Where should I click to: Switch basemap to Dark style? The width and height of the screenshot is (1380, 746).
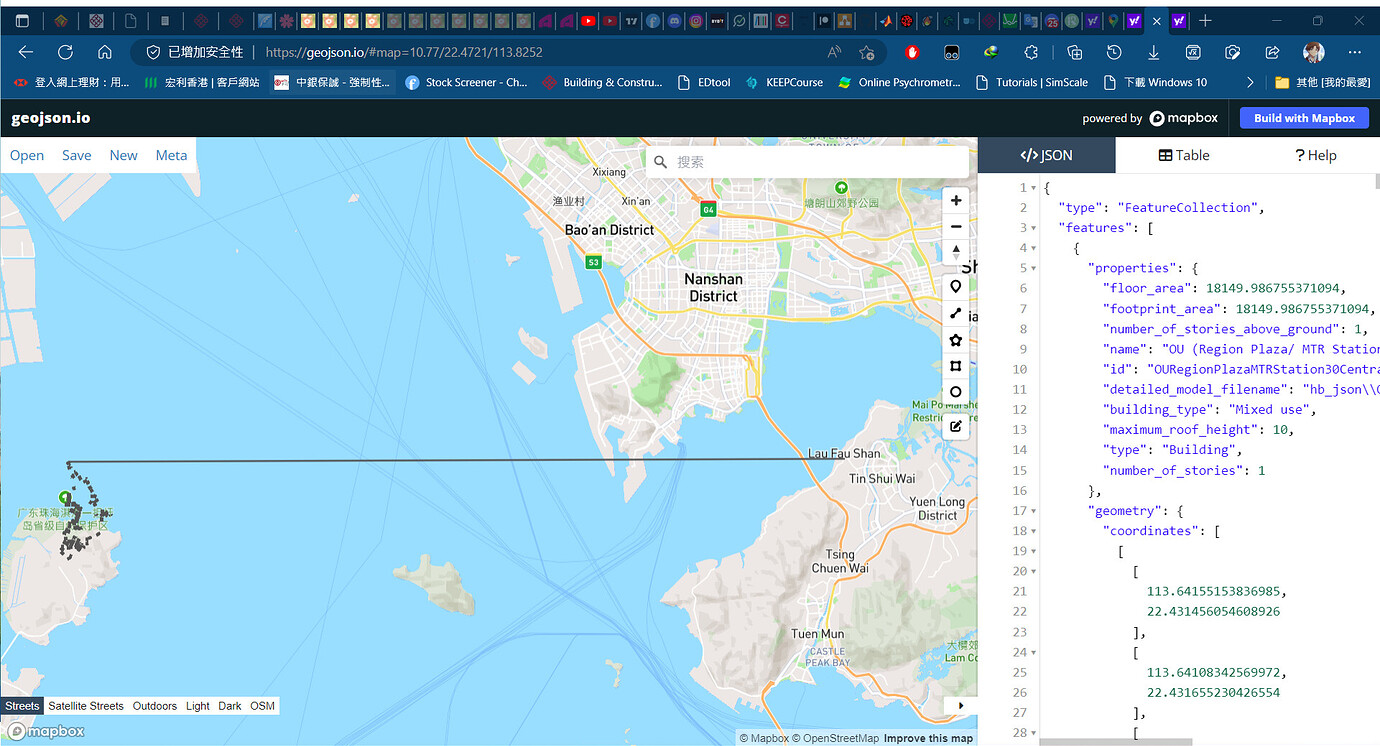[x=229, y=705]
